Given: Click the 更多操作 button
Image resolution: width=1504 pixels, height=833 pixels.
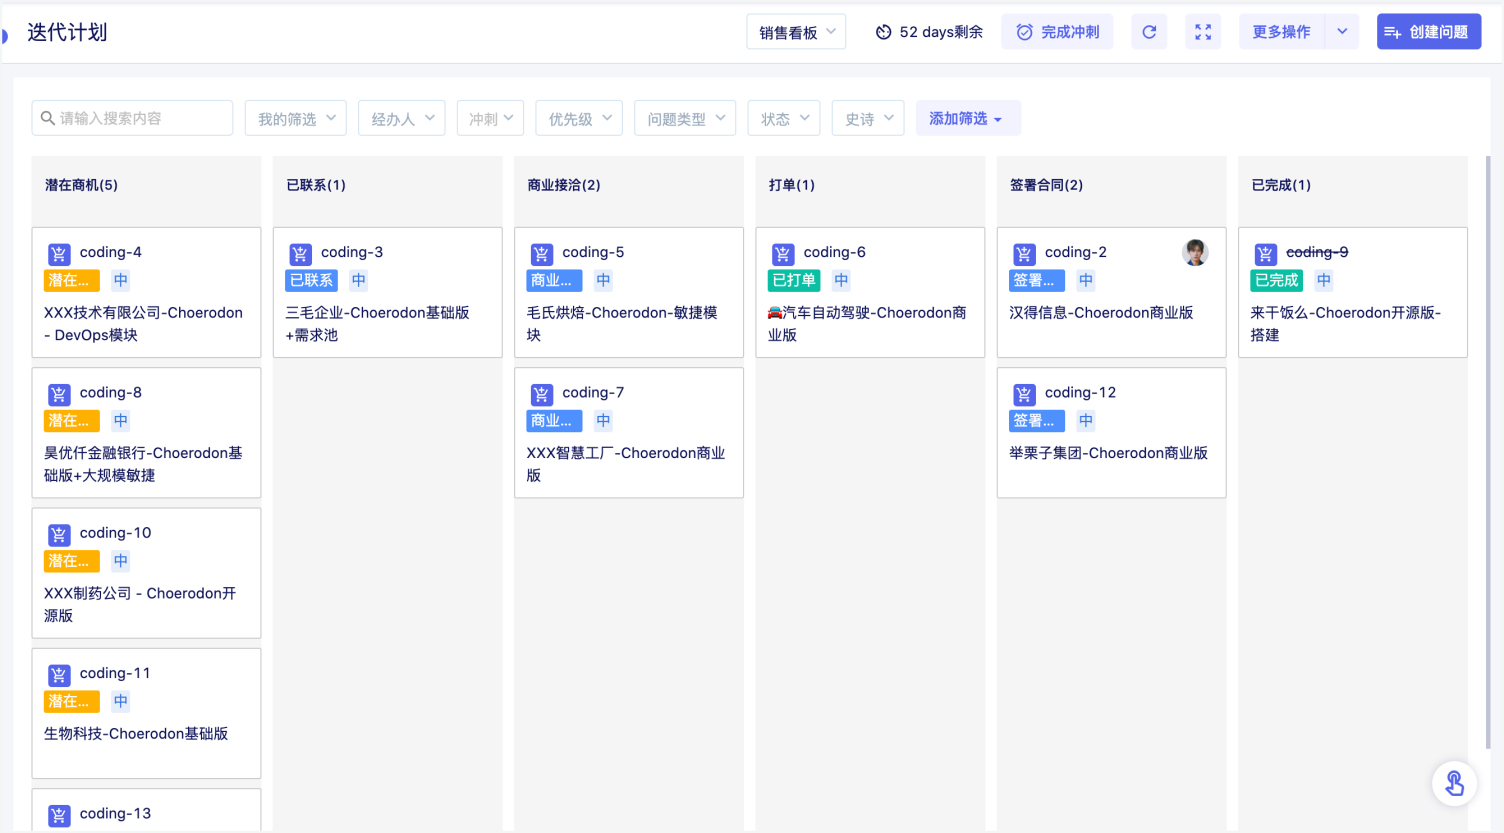Looking at the screenshot, I should coord(1281,32).
